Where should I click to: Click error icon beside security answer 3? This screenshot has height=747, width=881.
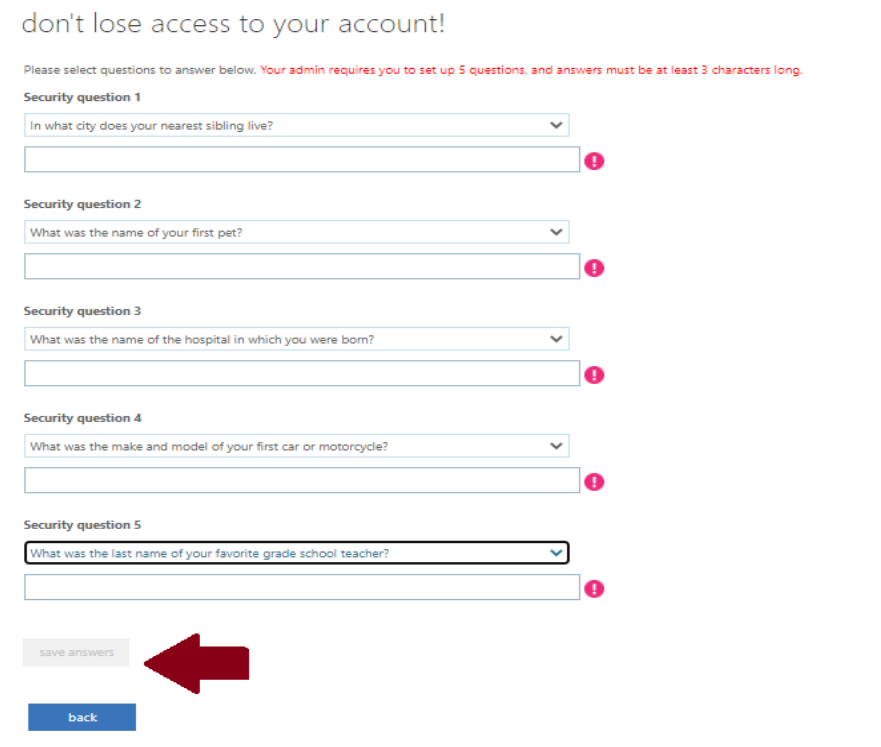pos(594,375)
